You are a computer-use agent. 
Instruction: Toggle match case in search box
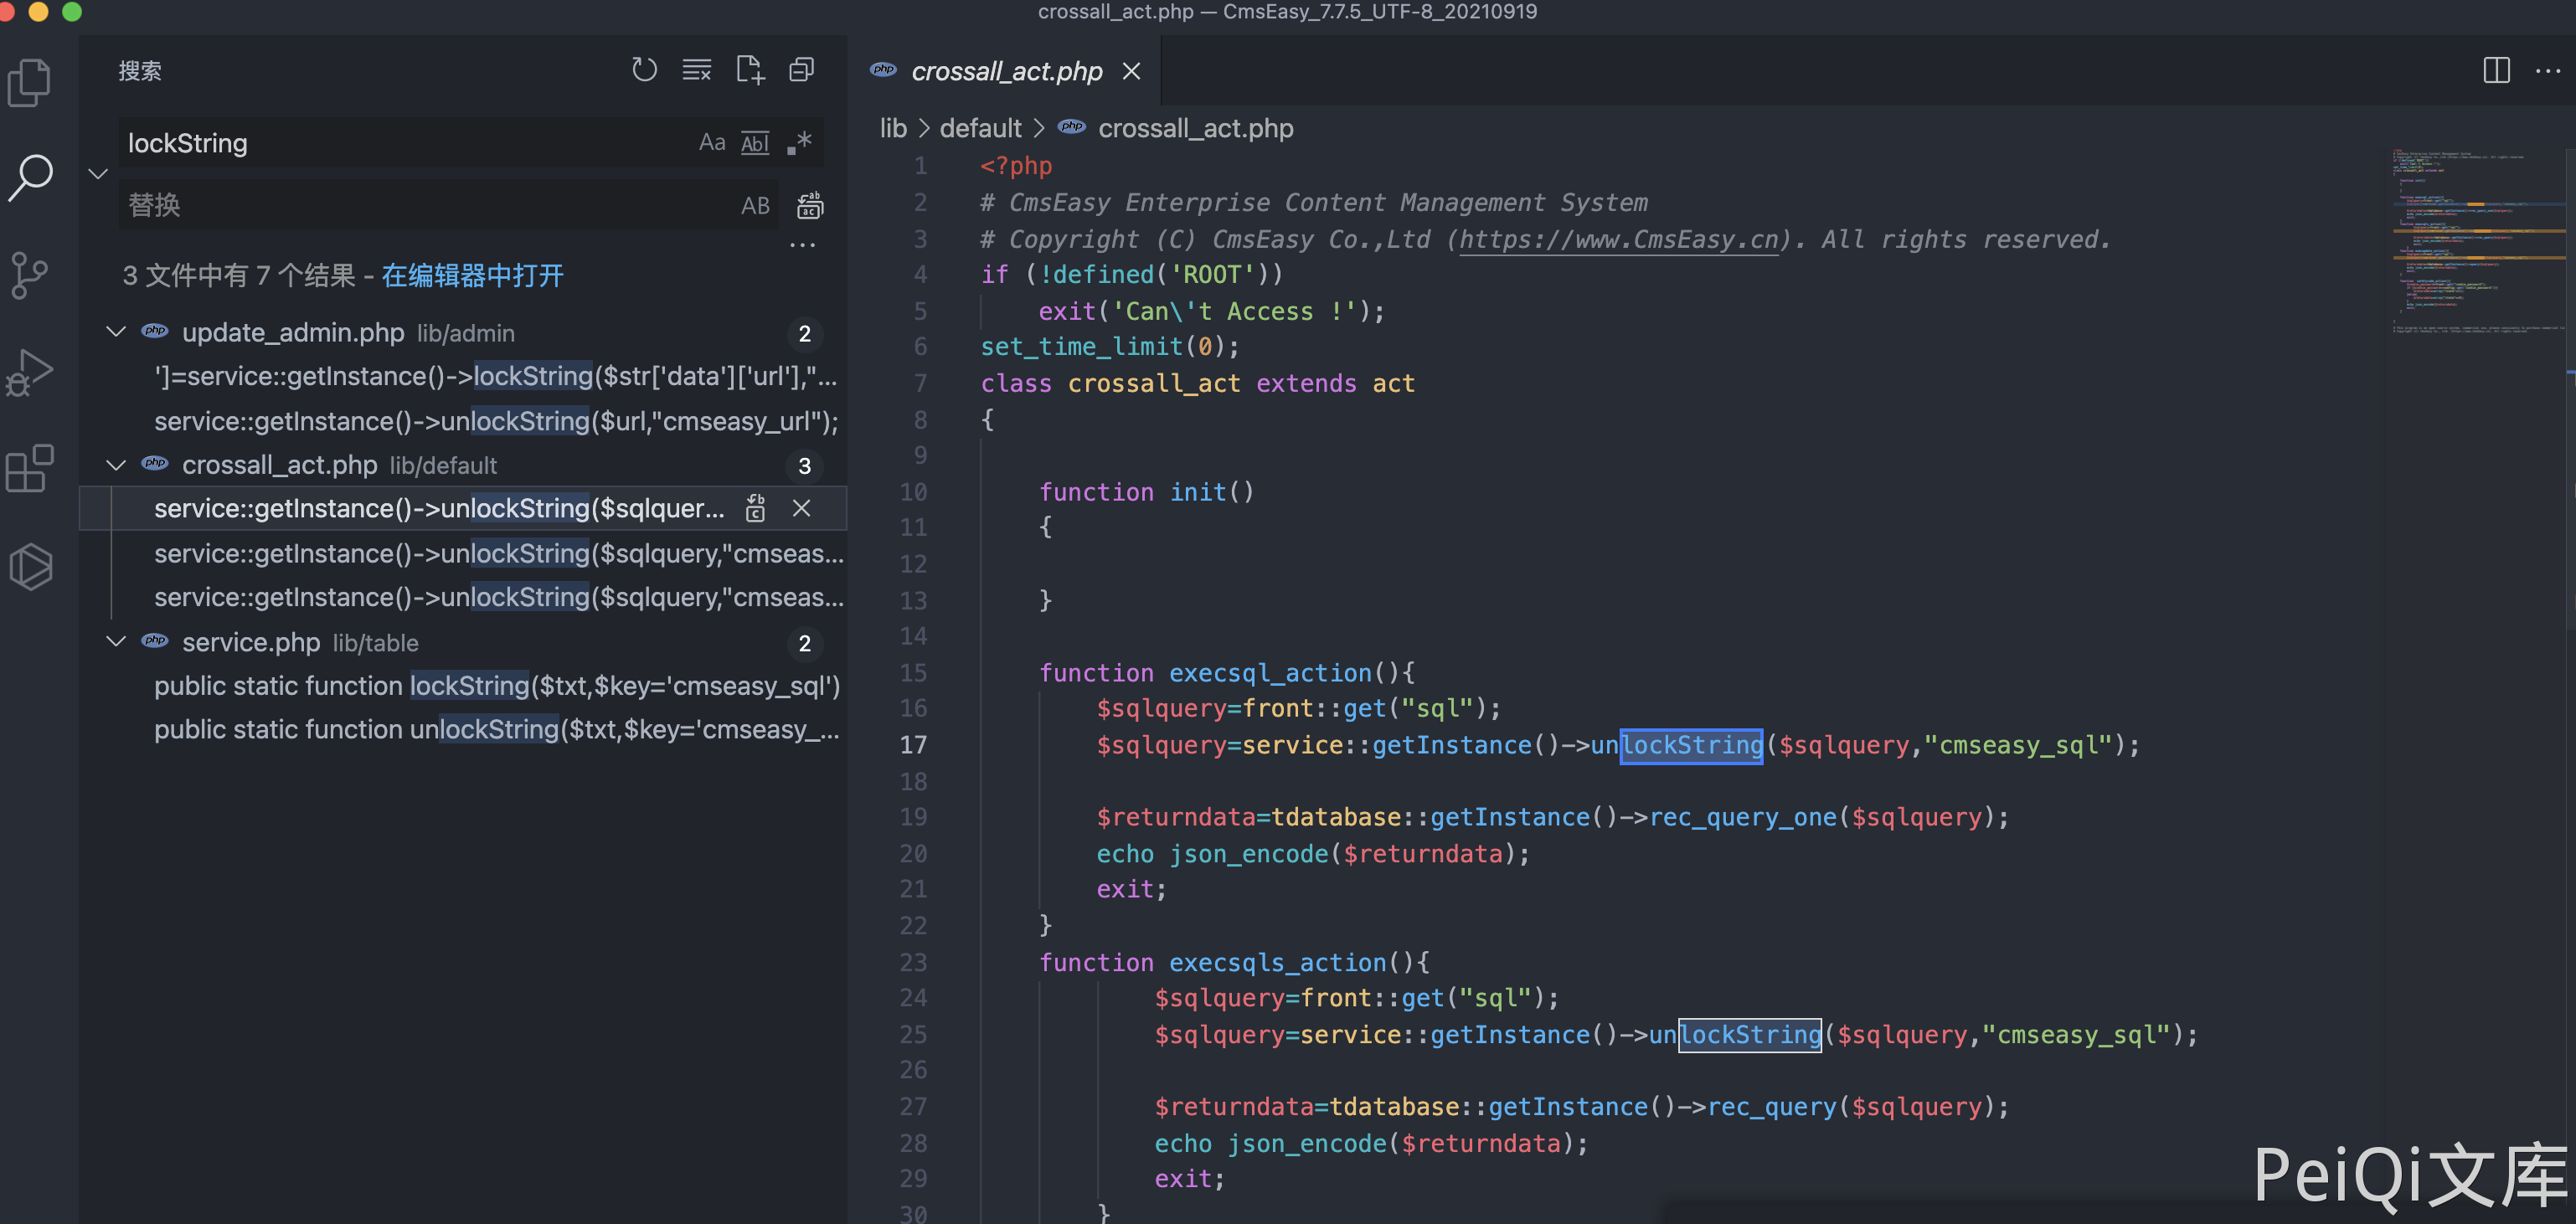coord(711,143)
